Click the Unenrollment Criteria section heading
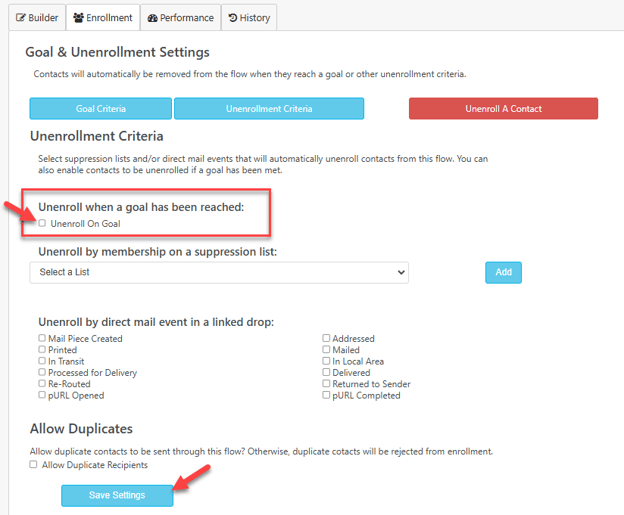The width and height of the screenshot is (624, 515). (x=97, y=136)
